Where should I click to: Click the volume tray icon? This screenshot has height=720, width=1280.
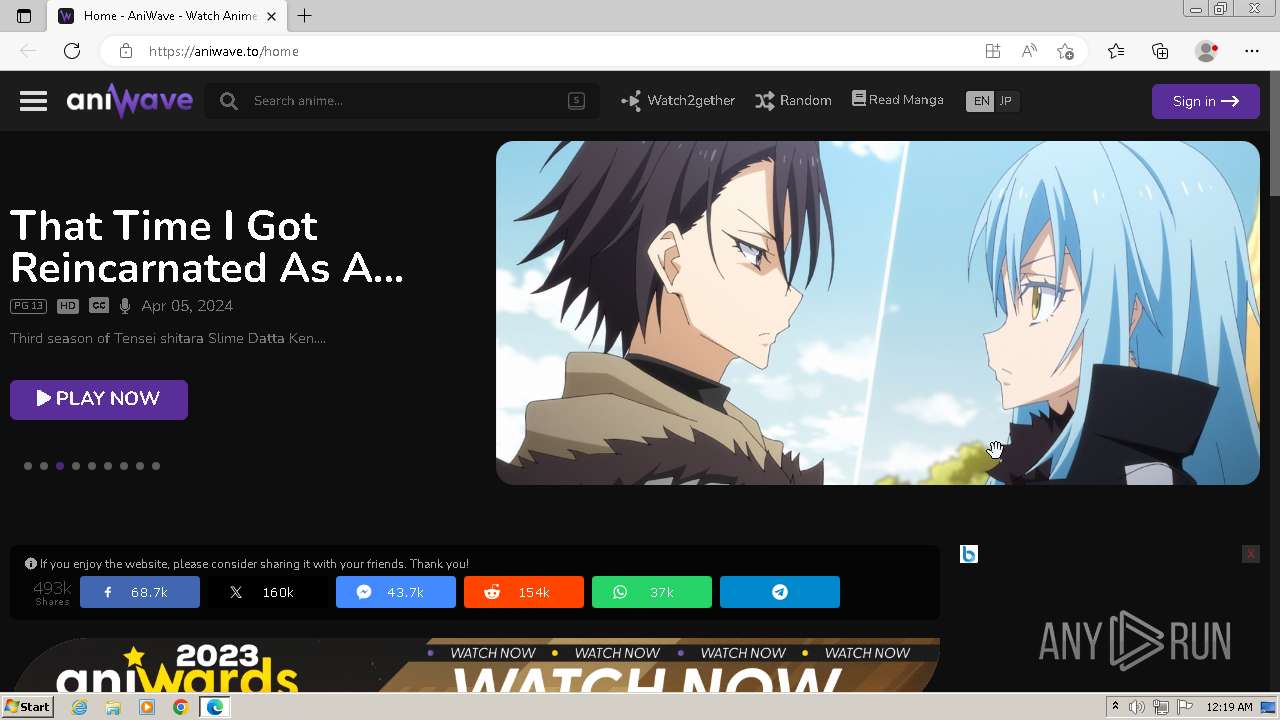[x=1137, y=707]
